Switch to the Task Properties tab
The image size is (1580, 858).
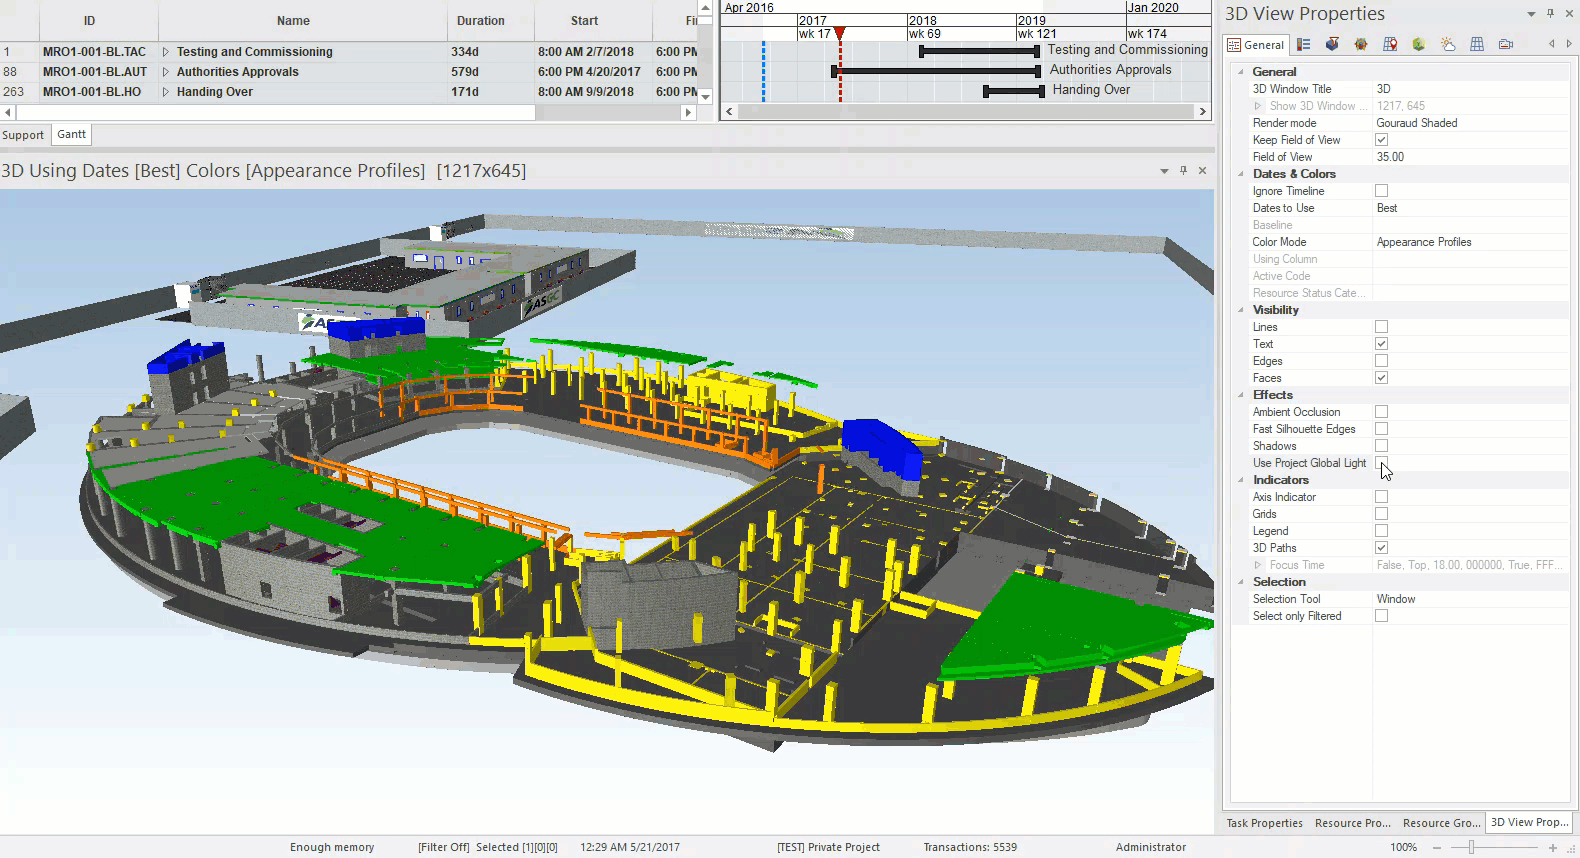(1264, 823)
